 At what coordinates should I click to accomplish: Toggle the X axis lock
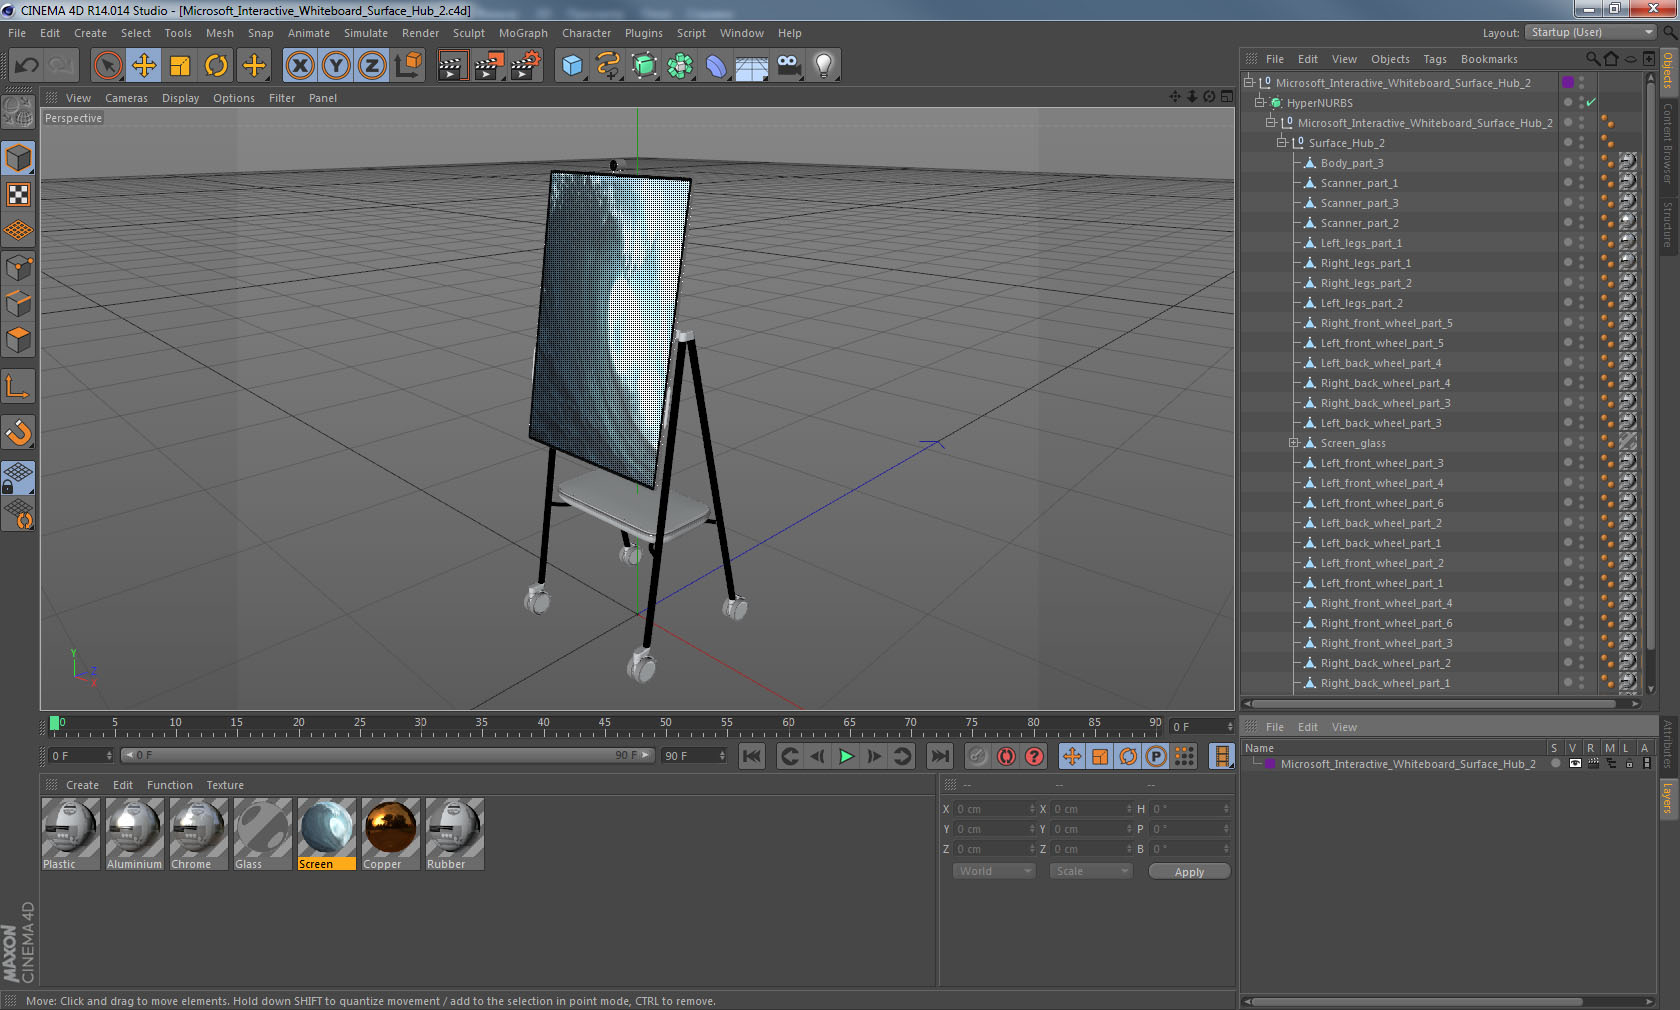(x=299, y=66)
